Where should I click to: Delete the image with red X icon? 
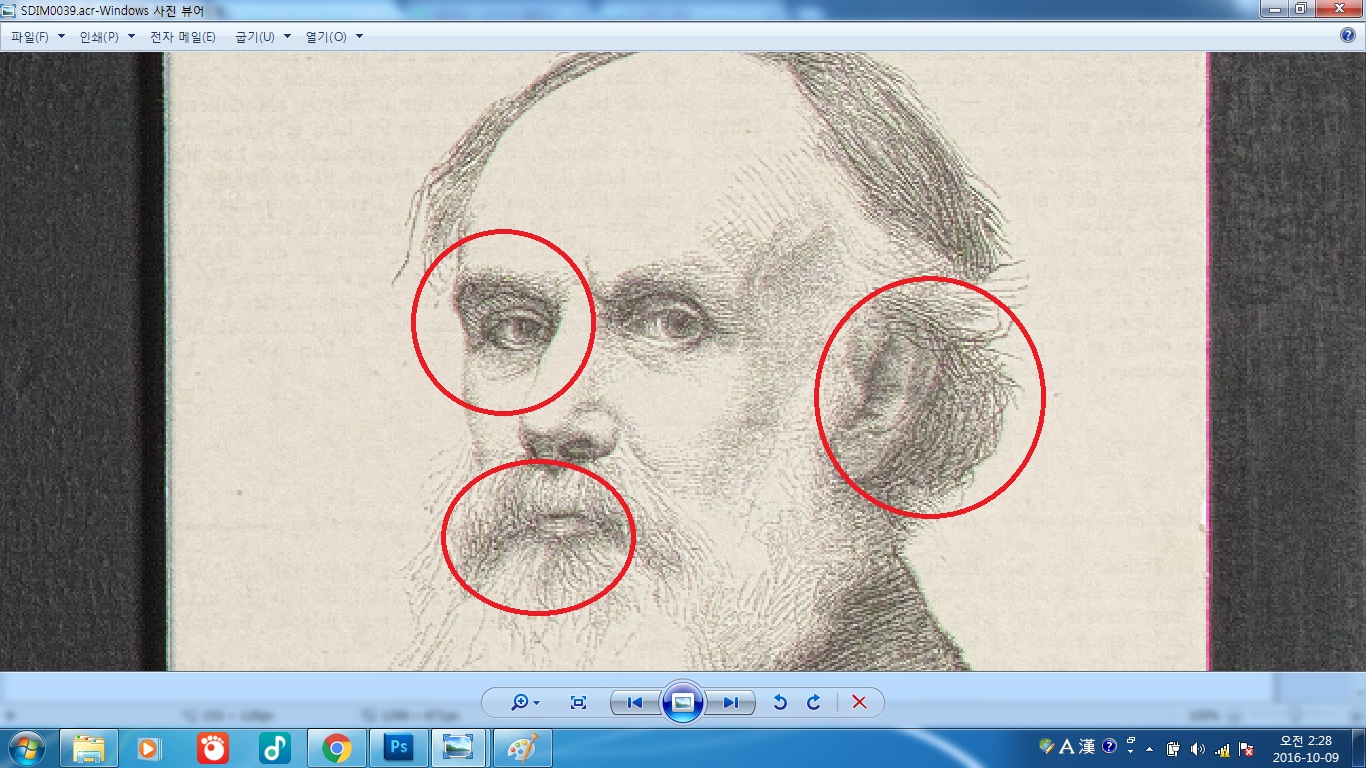pyautogui.click(x=859, y=703)
